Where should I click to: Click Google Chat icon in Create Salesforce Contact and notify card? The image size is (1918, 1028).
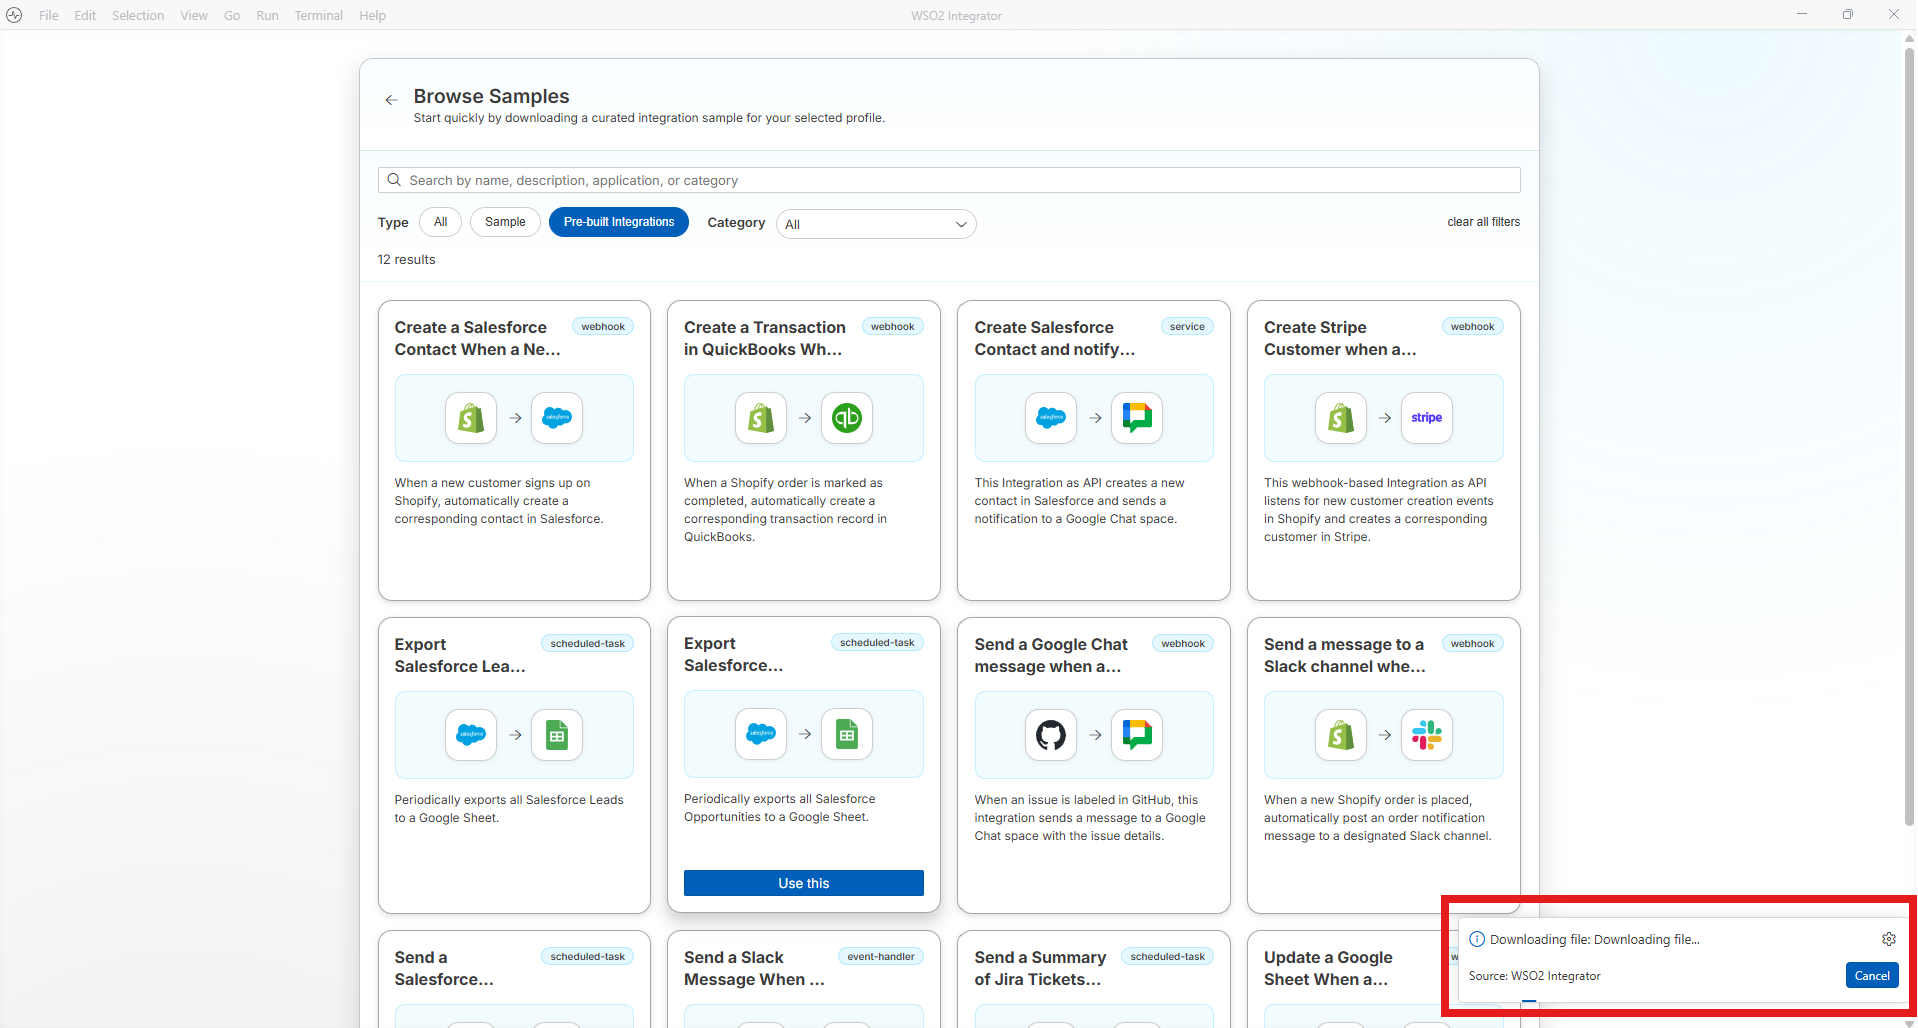[1137, 418]
